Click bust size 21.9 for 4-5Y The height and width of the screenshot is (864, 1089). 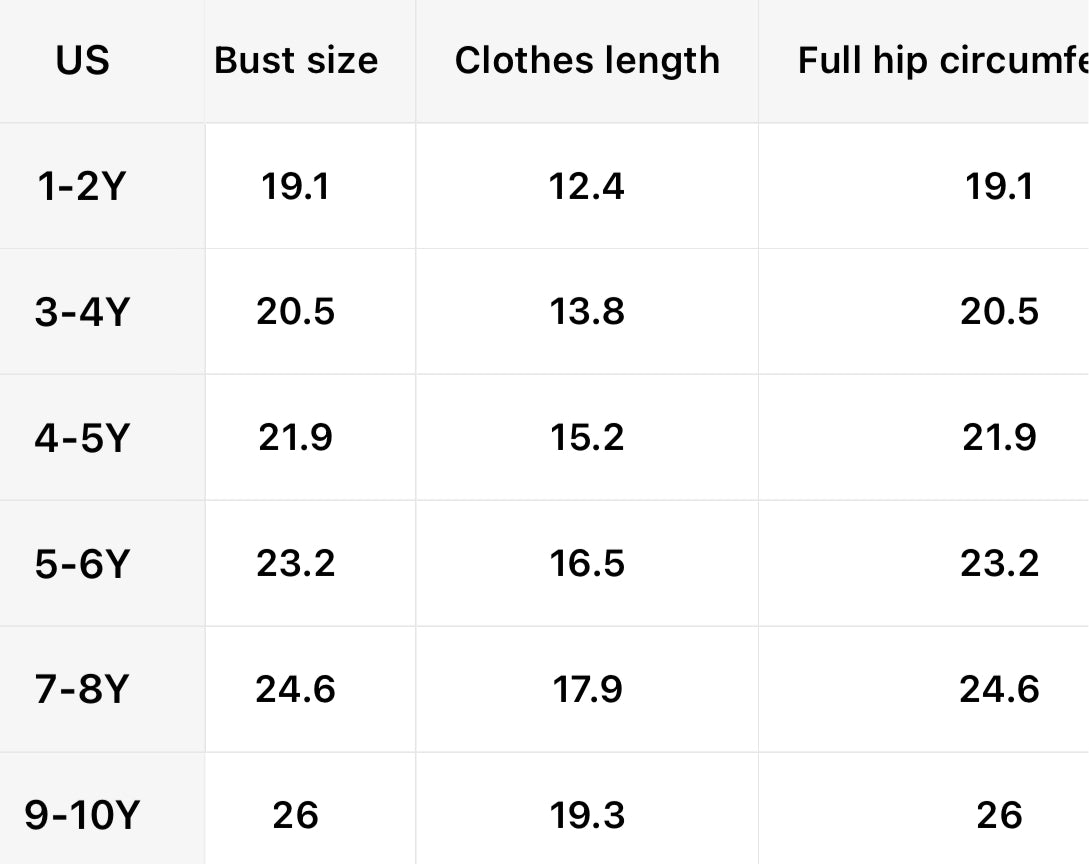click(x=296, y=439)
